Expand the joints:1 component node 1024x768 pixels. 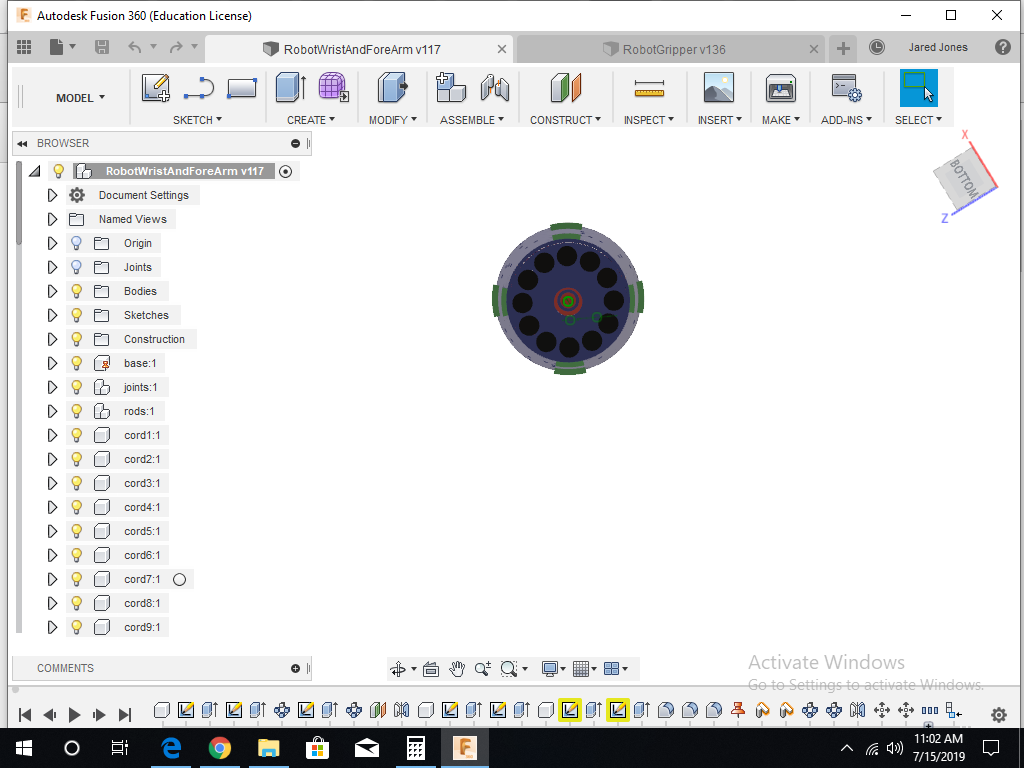(52, 387)
